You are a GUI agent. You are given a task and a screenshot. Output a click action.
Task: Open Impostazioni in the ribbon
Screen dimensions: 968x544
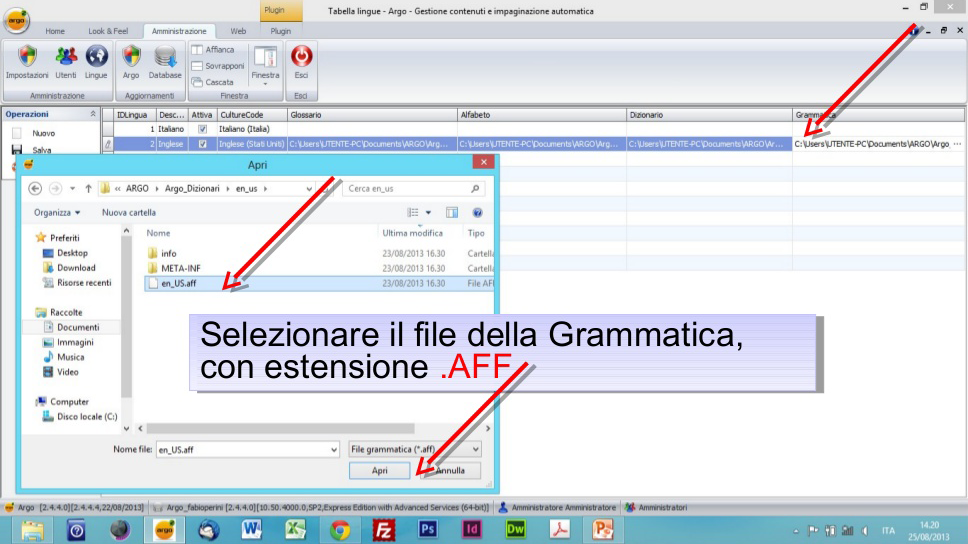tap(27, 62)
